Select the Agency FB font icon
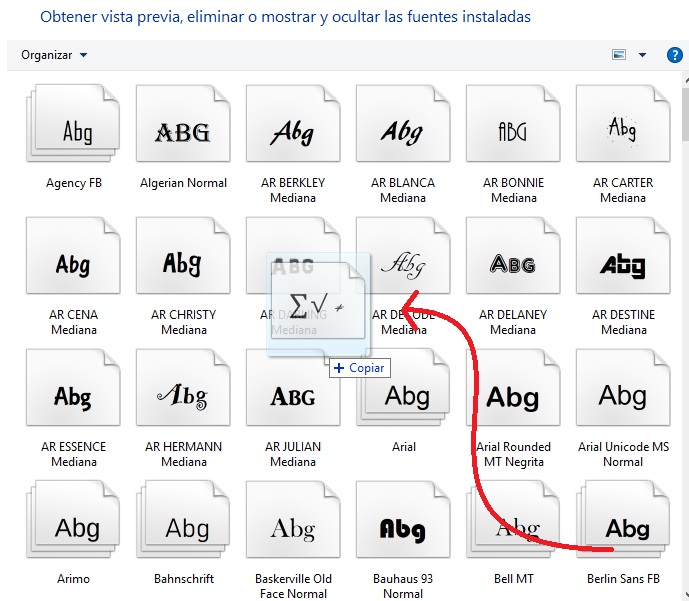The height and width of the screenshot is (601, 689). [74, 130]
